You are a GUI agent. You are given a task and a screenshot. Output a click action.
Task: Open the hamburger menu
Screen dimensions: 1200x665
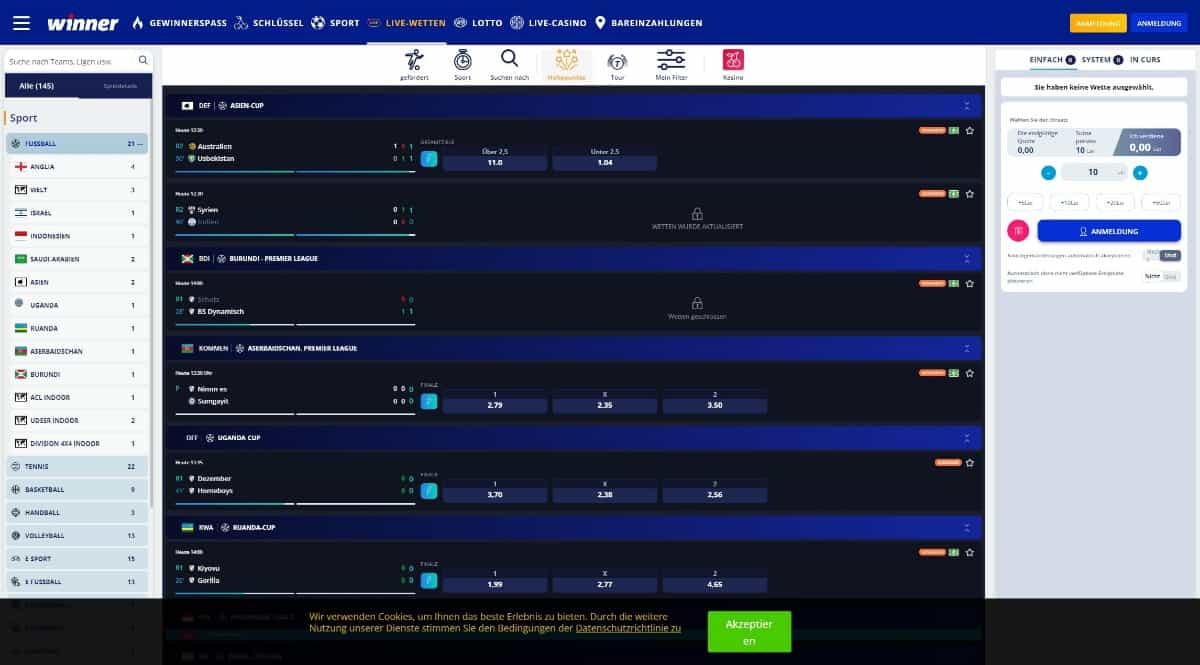tap(22, 22)
